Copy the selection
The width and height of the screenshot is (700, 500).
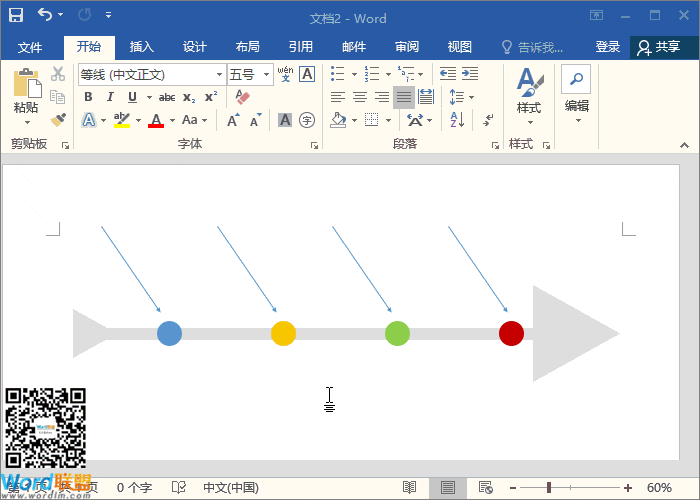(x=58, y=97)
